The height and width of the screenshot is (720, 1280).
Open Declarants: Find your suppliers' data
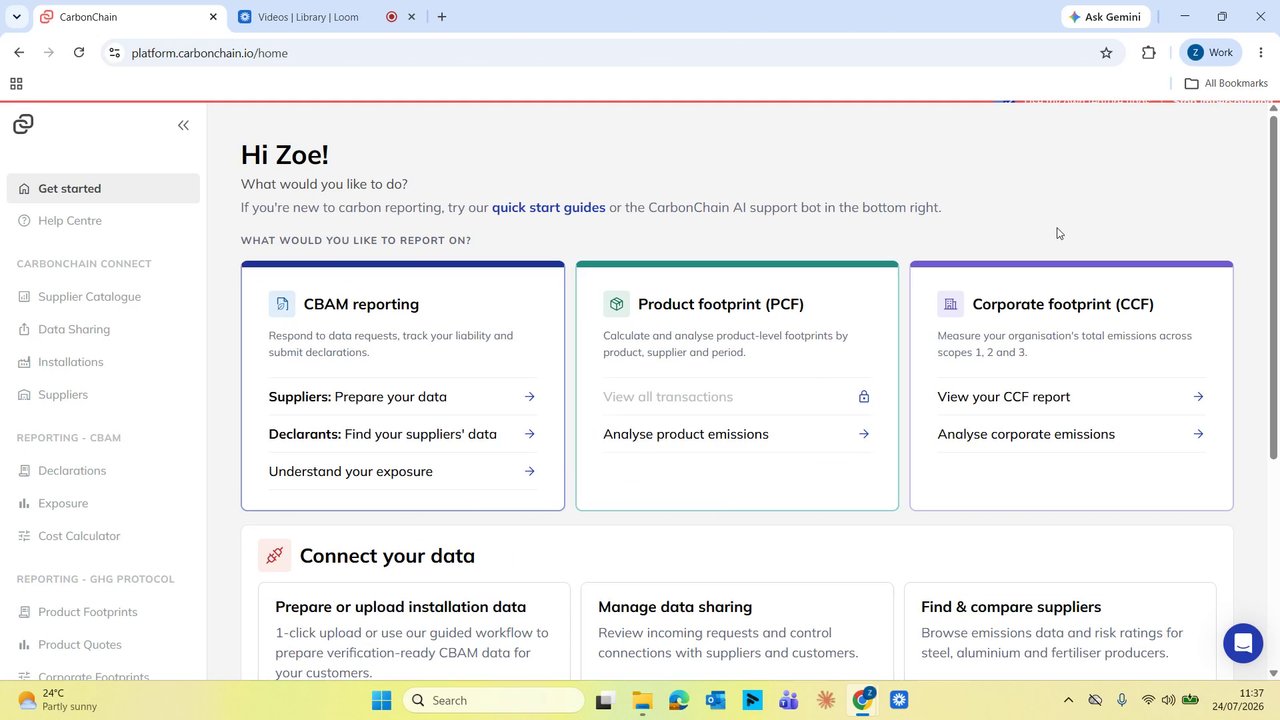tap(402, 434)
